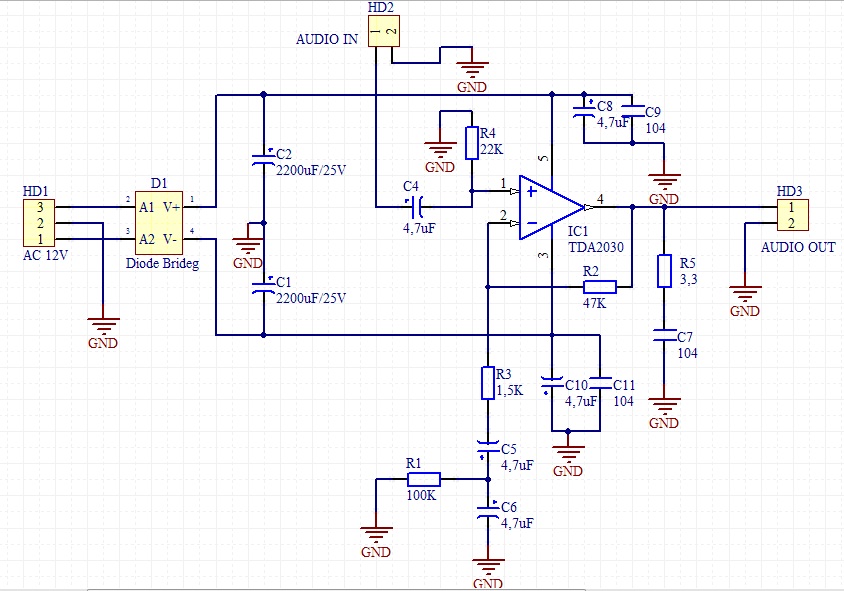844x591 pixels.
Task: Select the R2 feedback resistor
Action: pyautogui.click(x=600, y=287)
